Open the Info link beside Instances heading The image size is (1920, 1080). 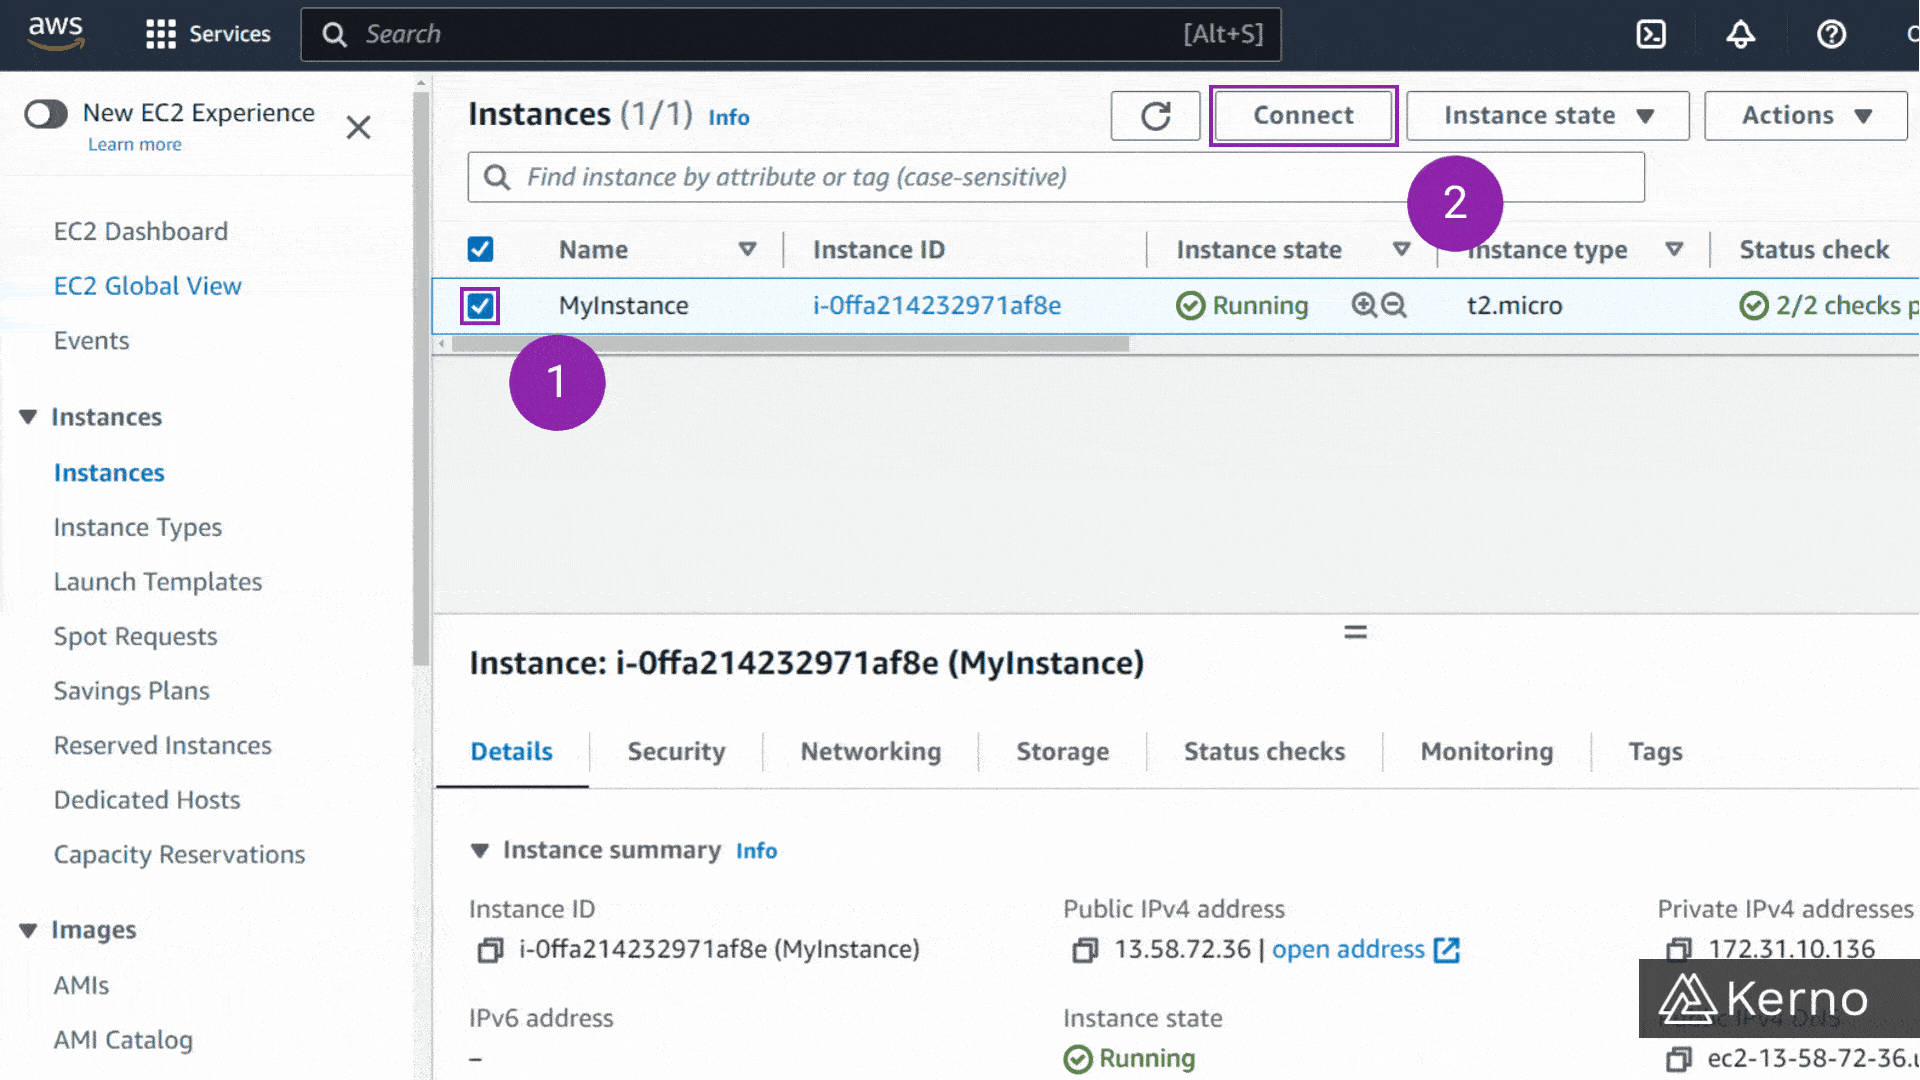pos(728,118)
